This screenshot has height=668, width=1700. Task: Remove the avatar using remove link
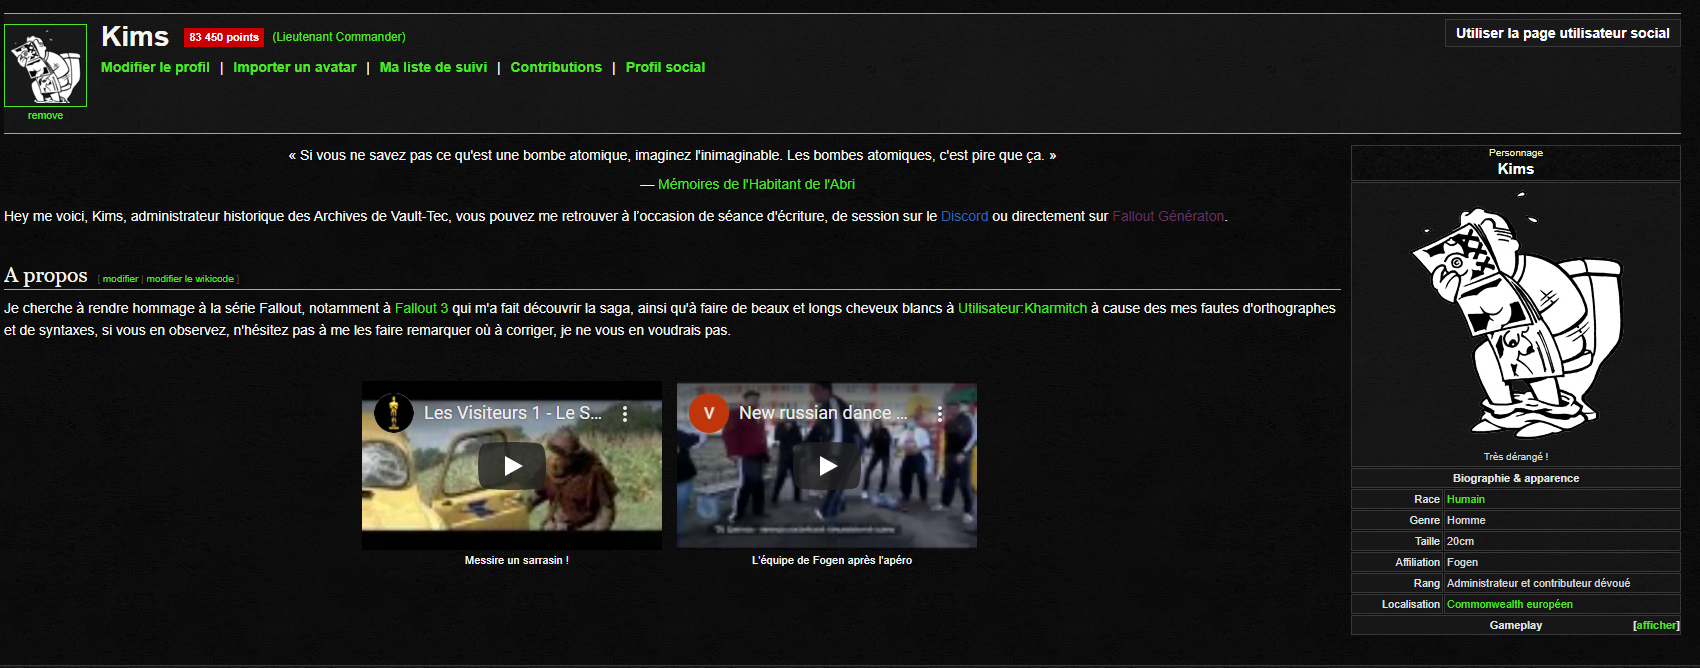pyautogui.click(x=45, y=116)
